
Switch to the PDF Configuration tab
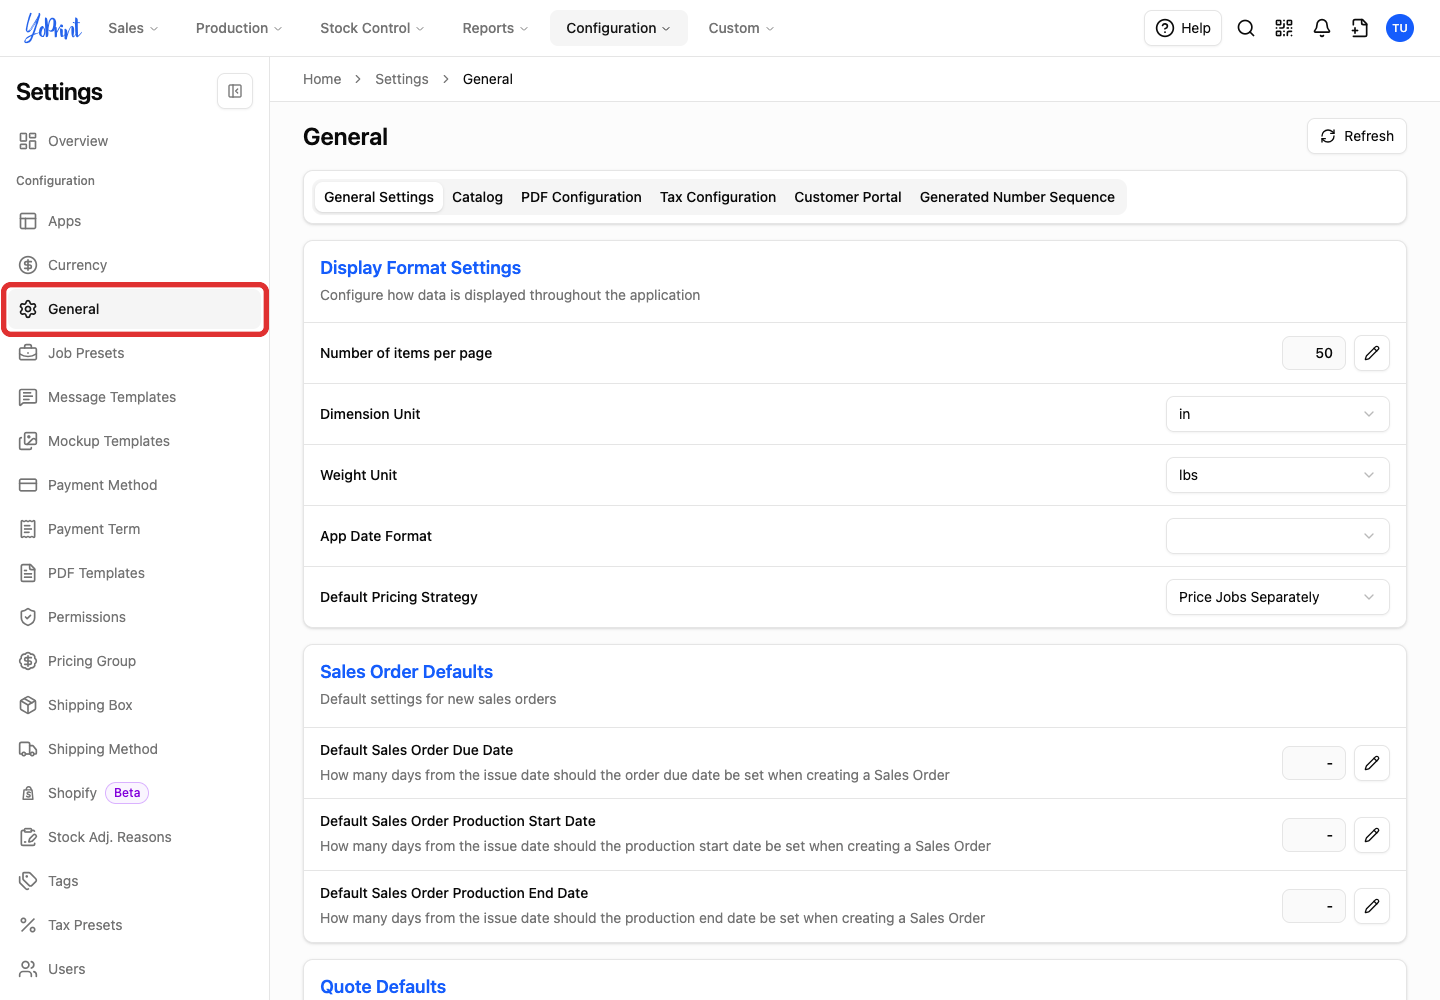(x=581, y=197)
